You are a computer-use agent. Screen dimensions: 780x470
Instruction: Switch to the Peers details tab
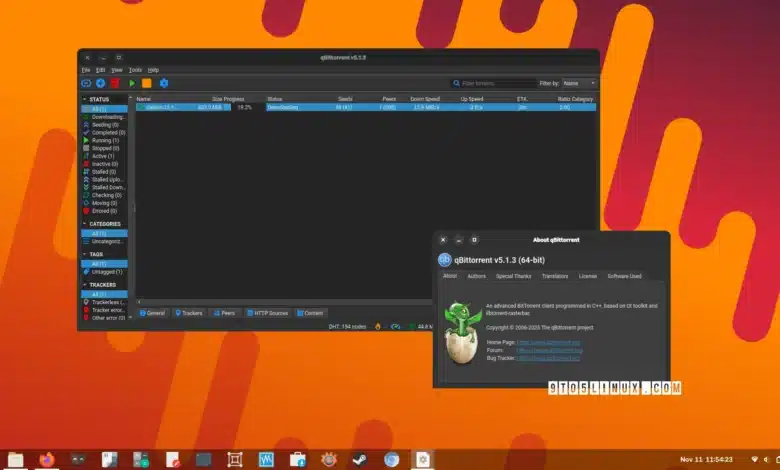[224, 313]
